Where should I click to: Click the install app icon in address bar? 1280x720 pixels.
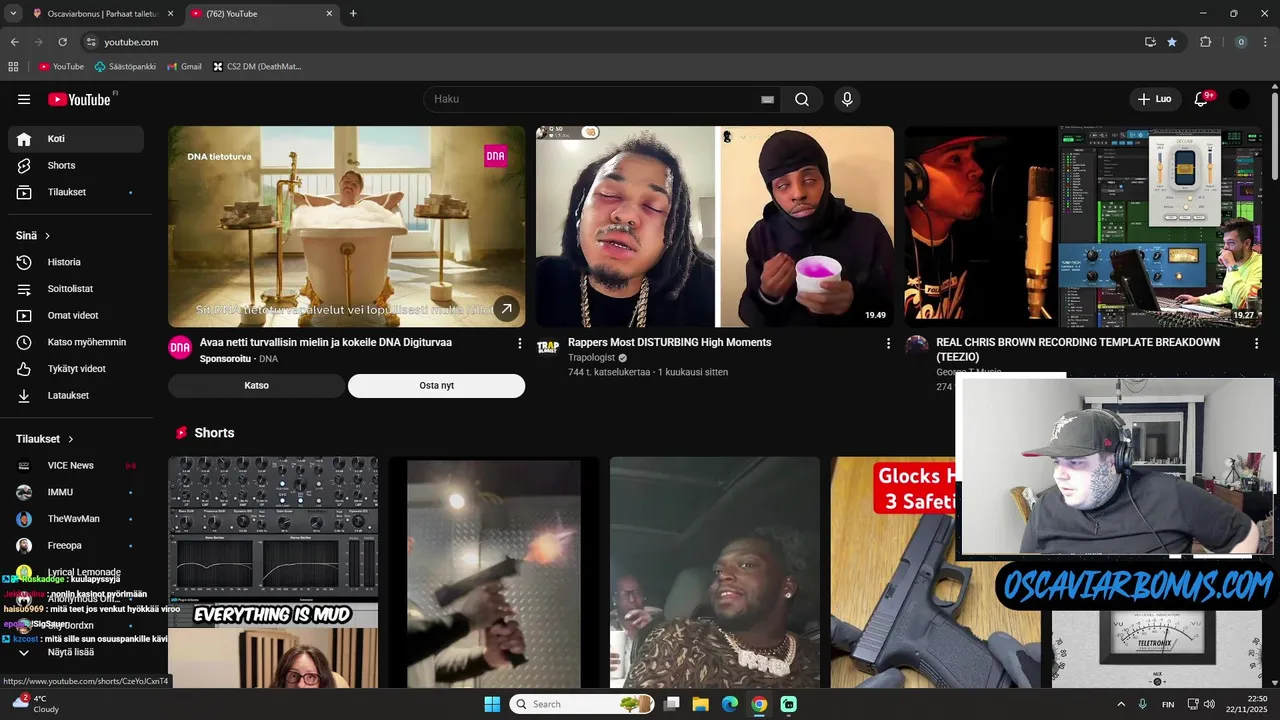click(1150, 42)
